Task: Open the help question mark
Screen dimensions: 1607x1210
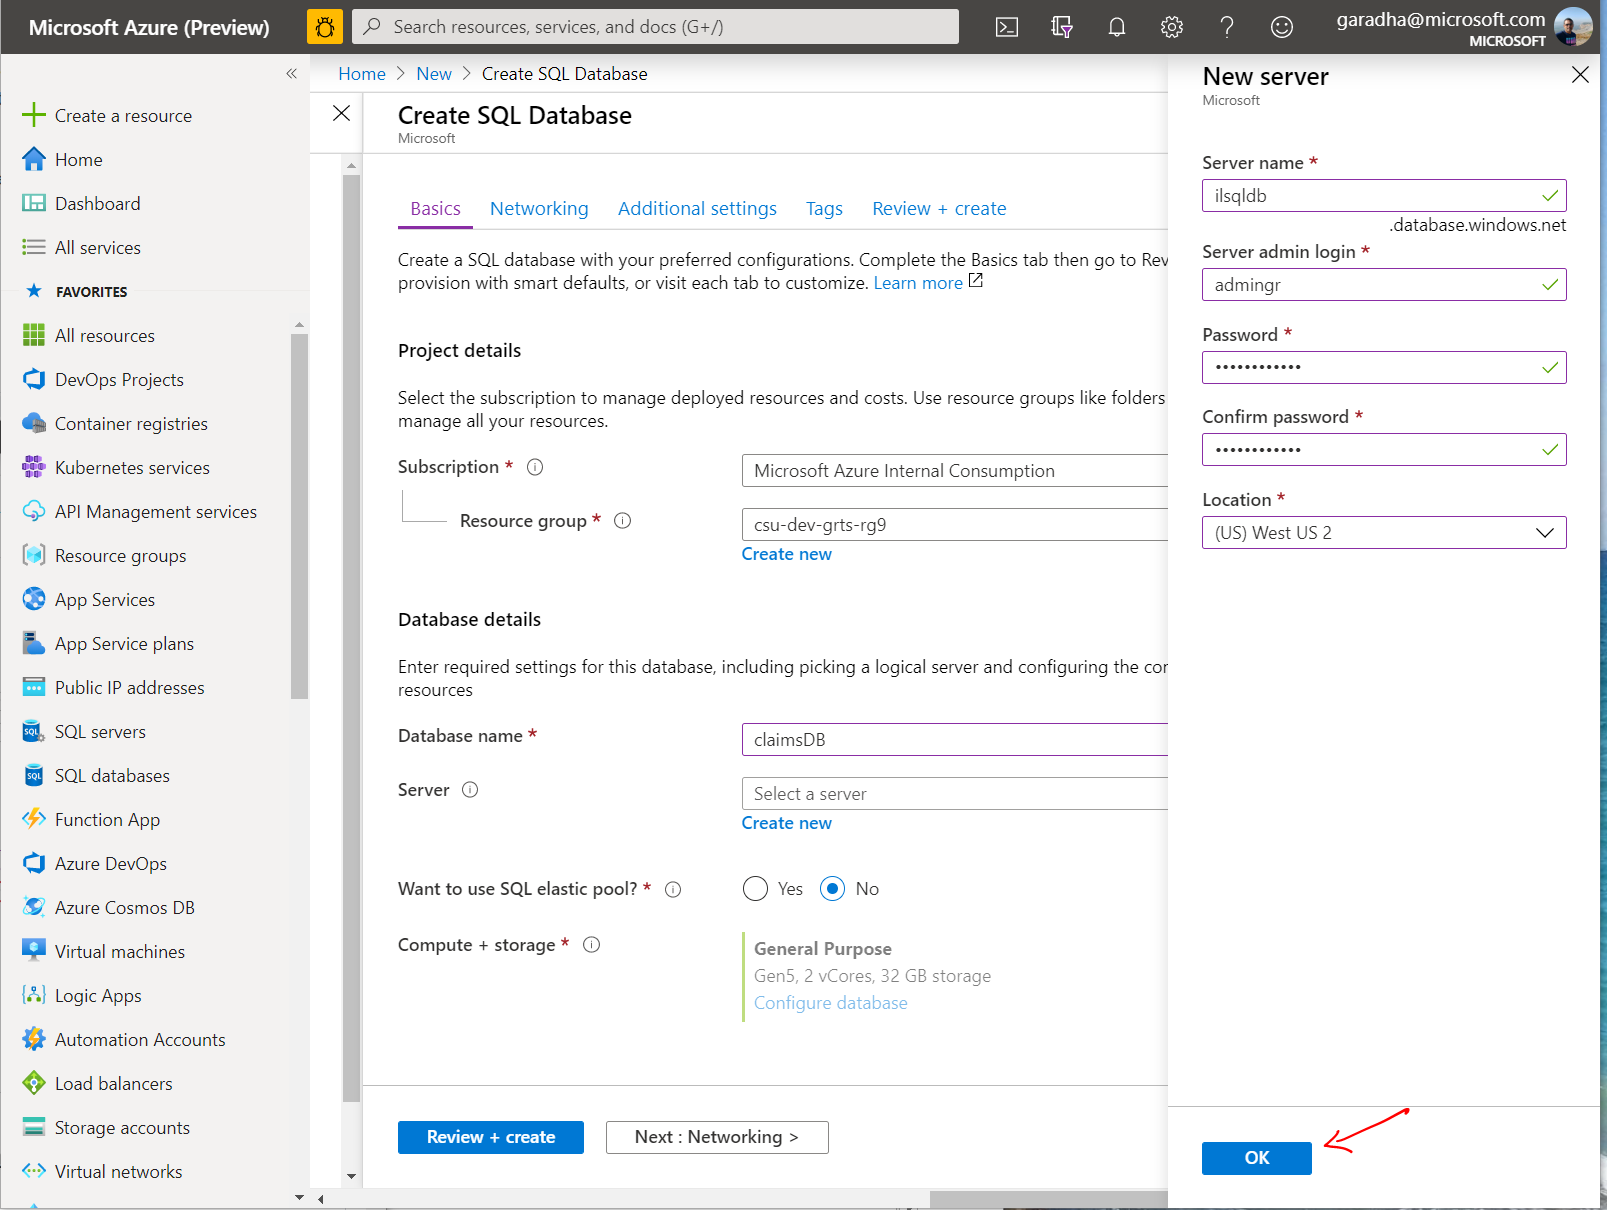Action: tap(1227, 27)
